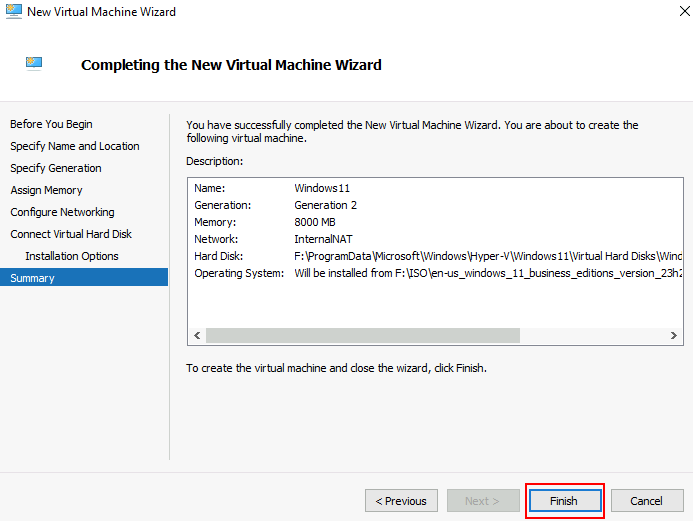Click the left scroll arrow in description box
This screenshot has height=521, width=693.
(x=197, y=335)
